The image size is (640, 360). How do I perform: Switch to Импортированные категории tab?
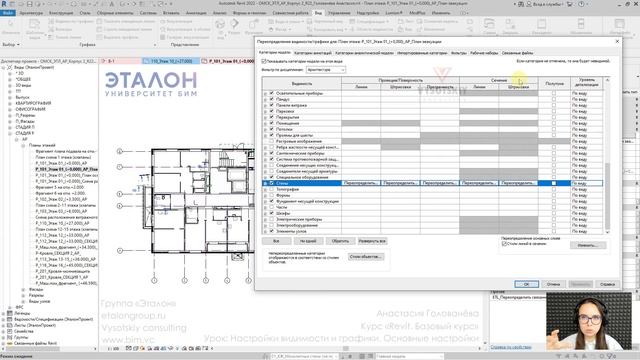tap(422, 53)
